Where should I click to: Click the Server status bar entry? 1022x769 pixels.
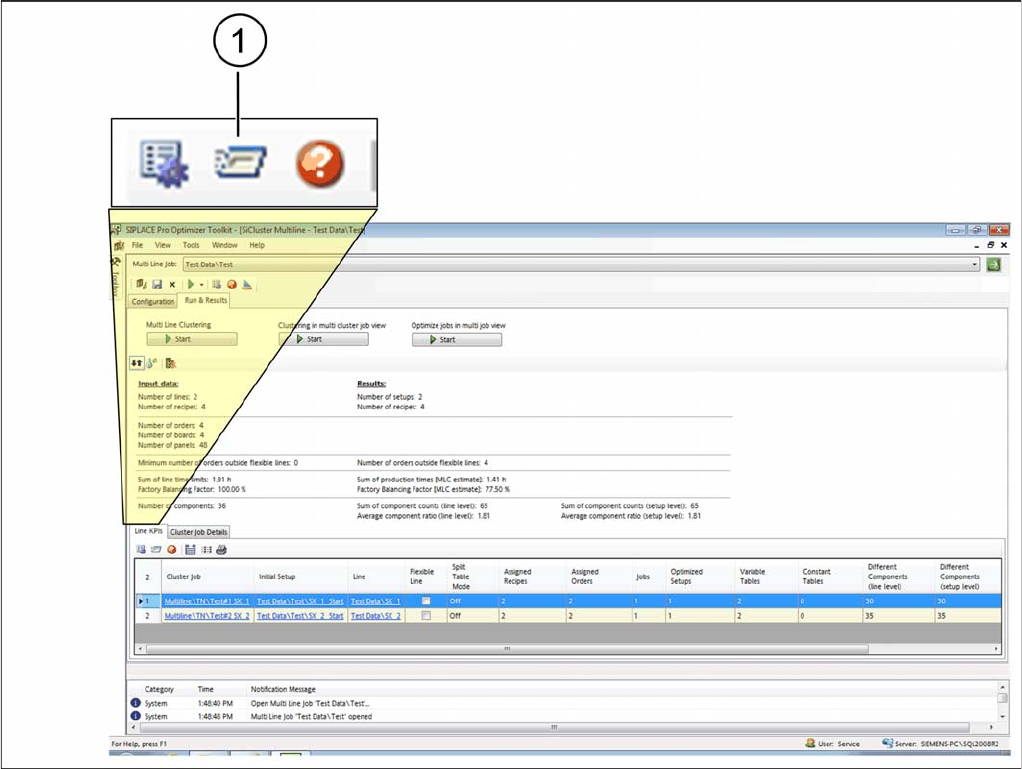940,744
